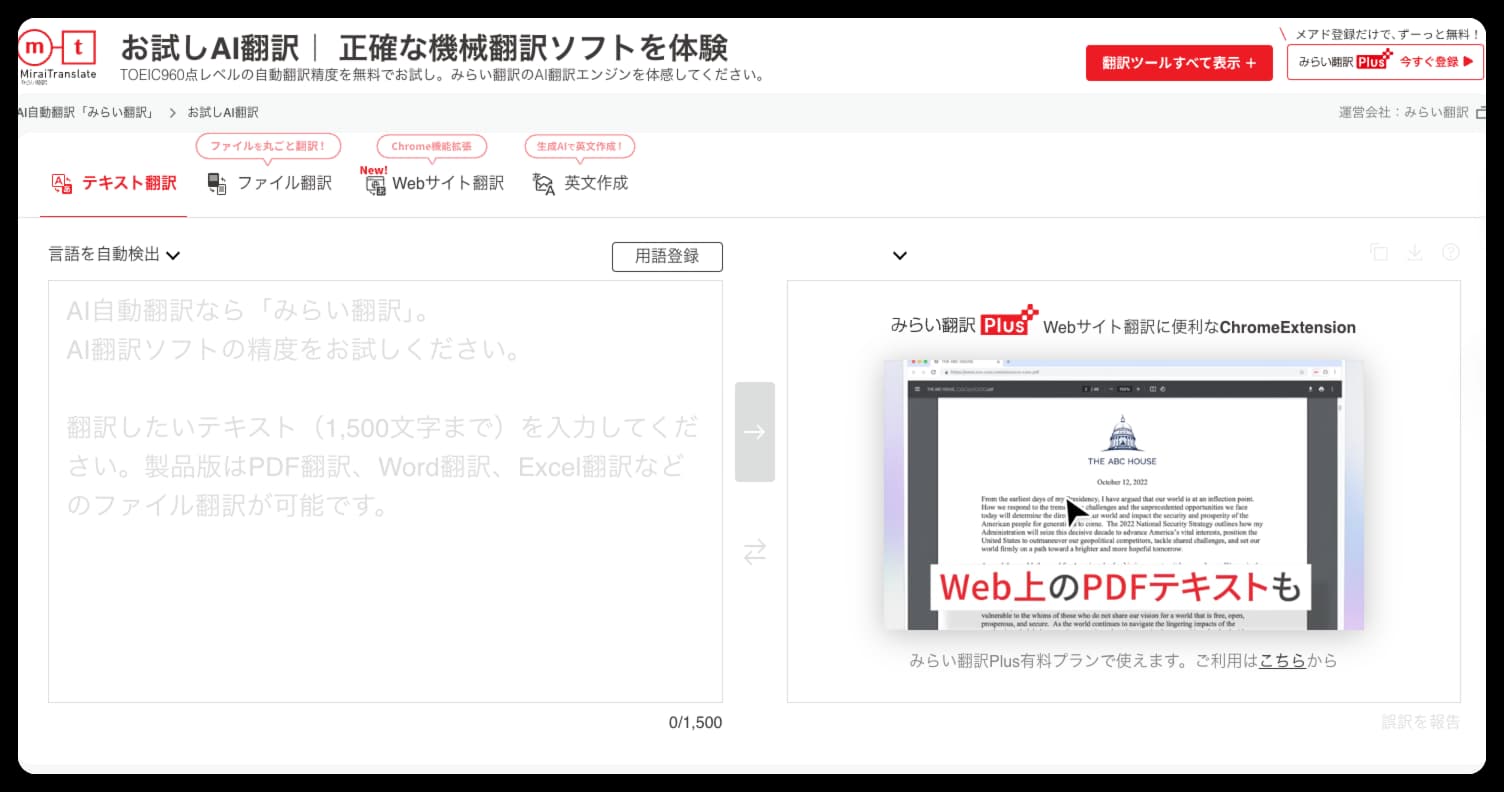Image resolution: width=1504 pixels, height=792 pixels.
Task: Click the ファイルを丸ごと翻訳！ bubble label
Action: tap(268, 146)
